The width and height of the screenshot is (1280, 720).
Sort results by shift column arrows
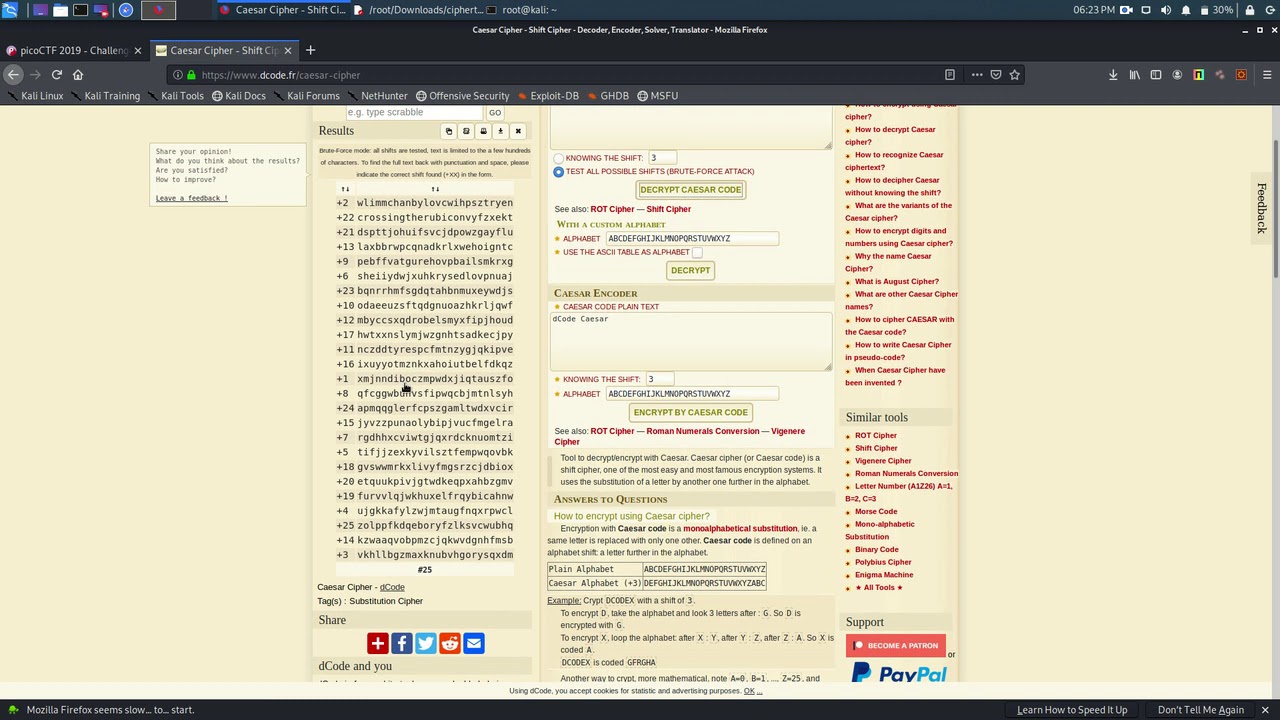click(345, 189)
